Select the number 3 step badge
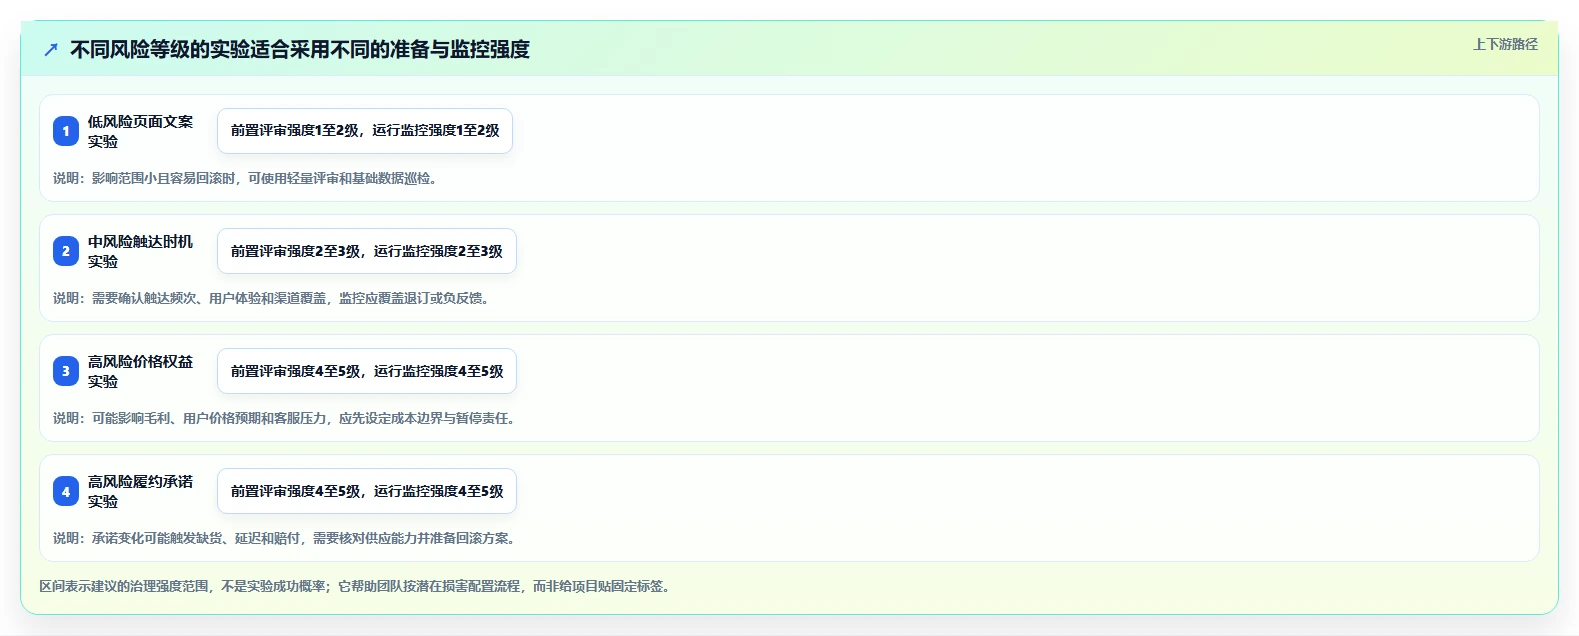The height and width of the screenshot is (636, 1579). point(66,371)
